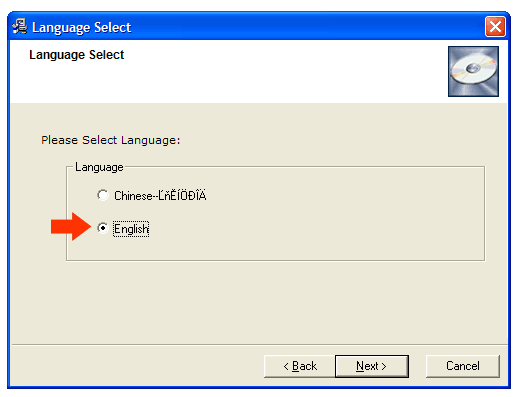Viewport: 523px width, 397px height.
Task: Close the Language Select dialog window
Action: [x=495, y=27]
